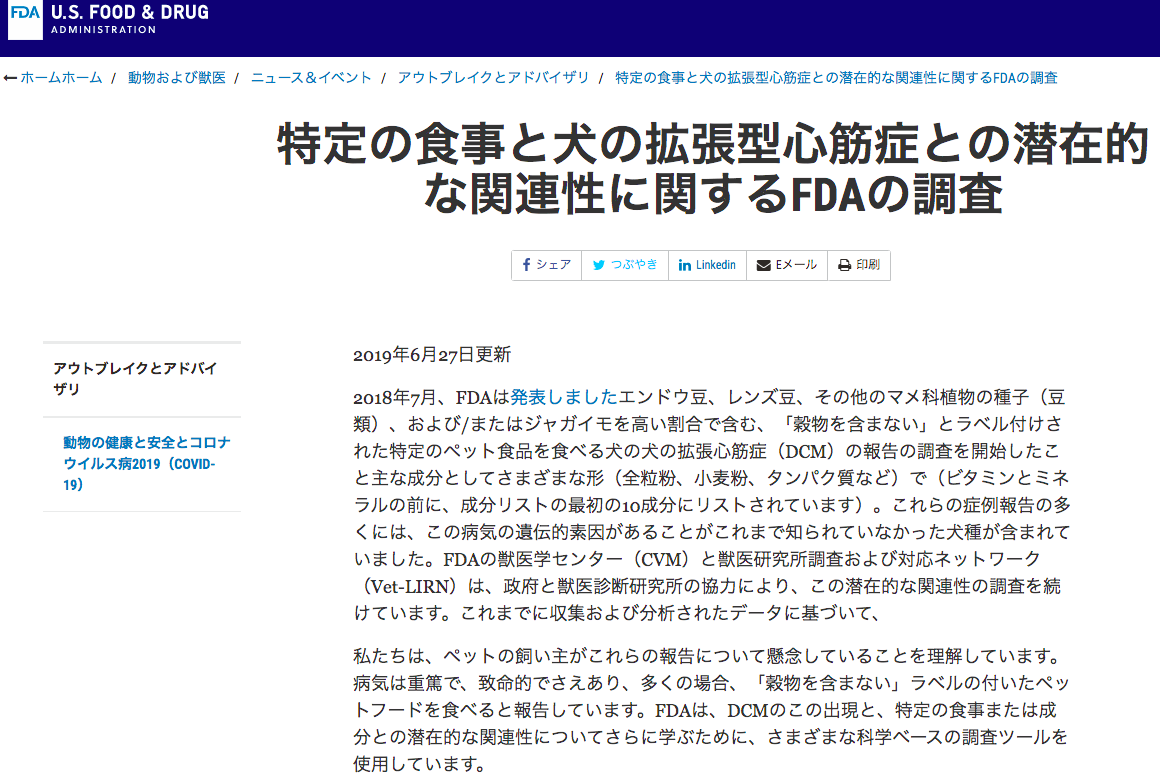1160x780 pixels.
Task: Click the back arrow before ホームホーム
Action: [x=10, y=78]
